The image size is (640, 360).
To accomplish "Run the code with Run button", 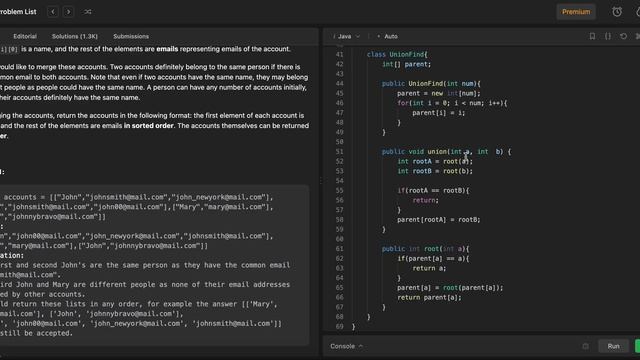I will 613,346.
